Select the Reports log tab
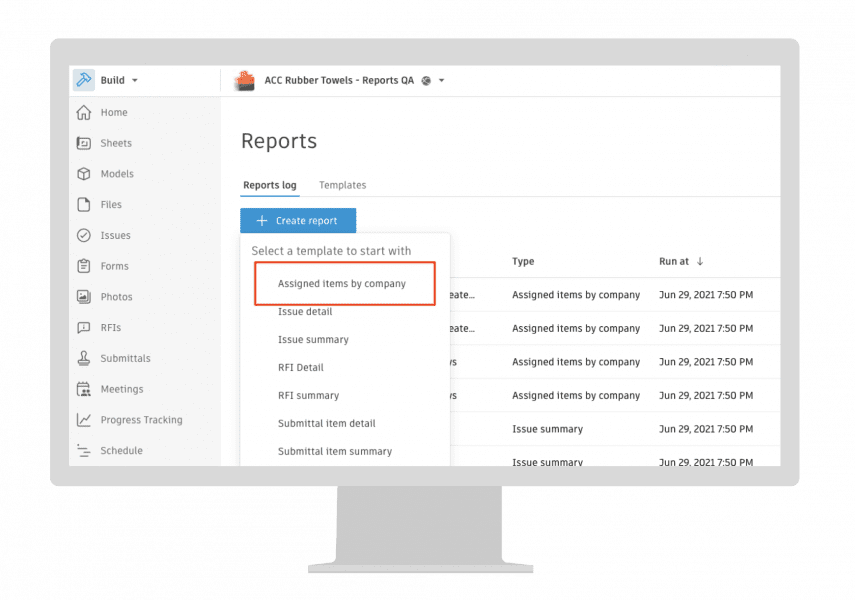 point(269,185)
